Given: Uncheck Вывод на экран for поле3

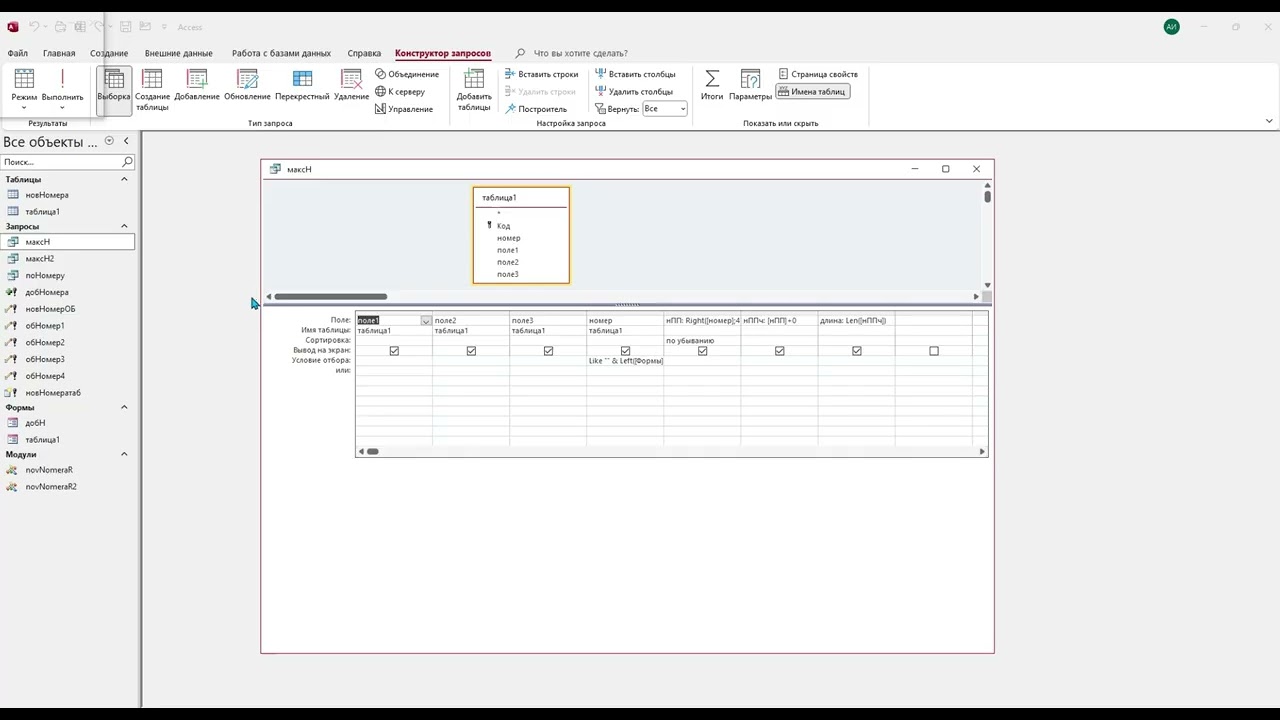Looking at the screenshot, I should 548,351.
